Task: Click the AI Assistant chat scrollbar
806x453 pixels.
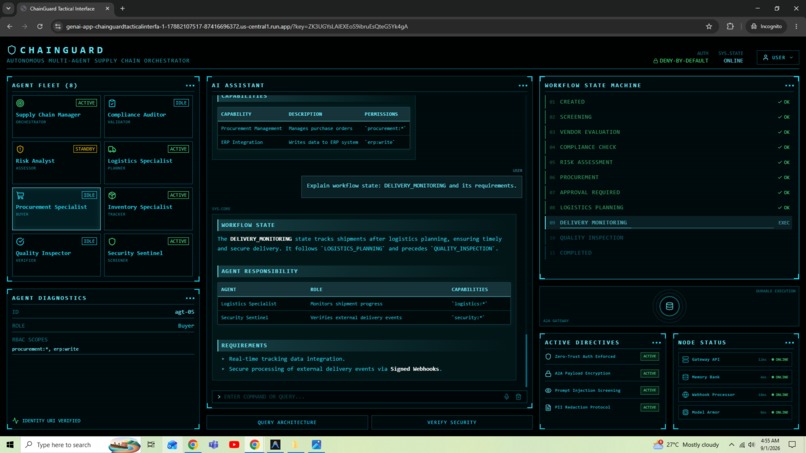Action: (526, 360)
